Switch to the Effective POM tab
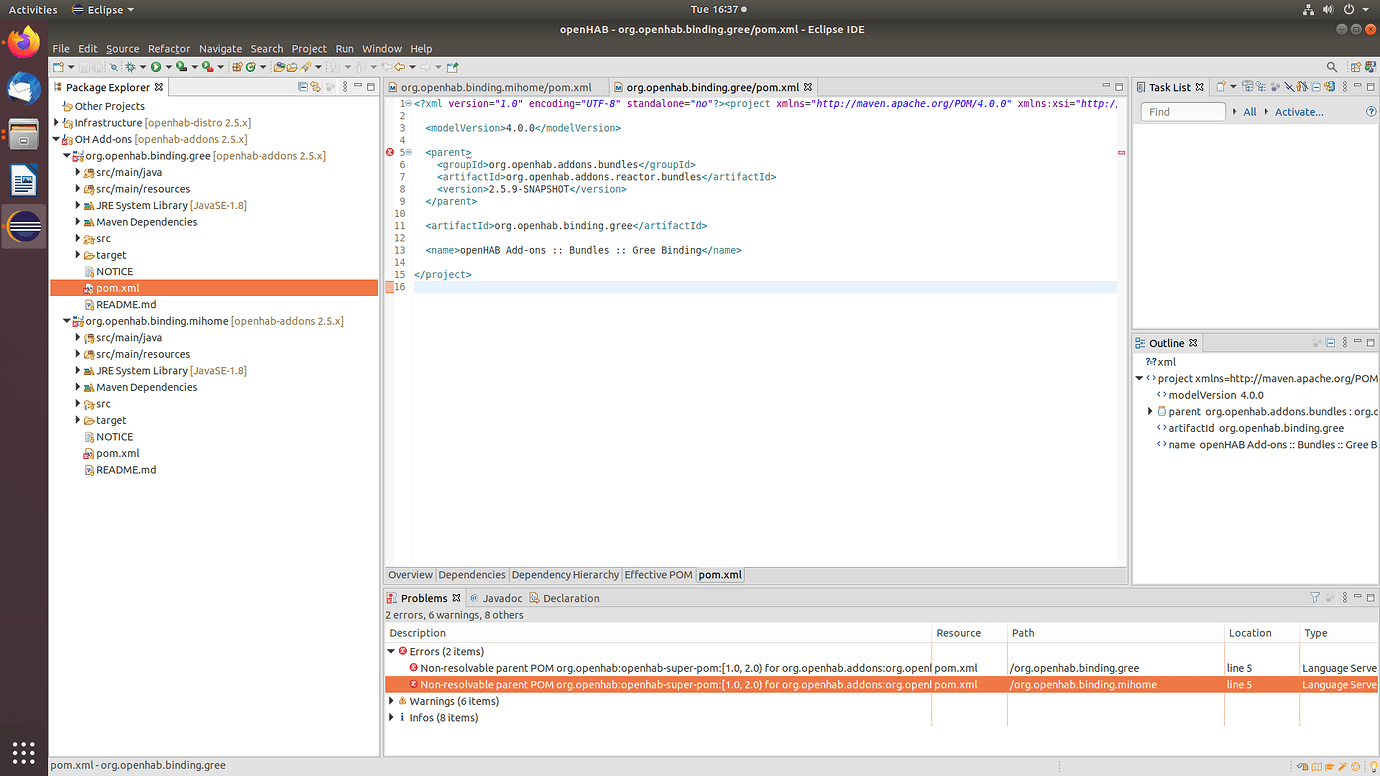 [658, 575]
